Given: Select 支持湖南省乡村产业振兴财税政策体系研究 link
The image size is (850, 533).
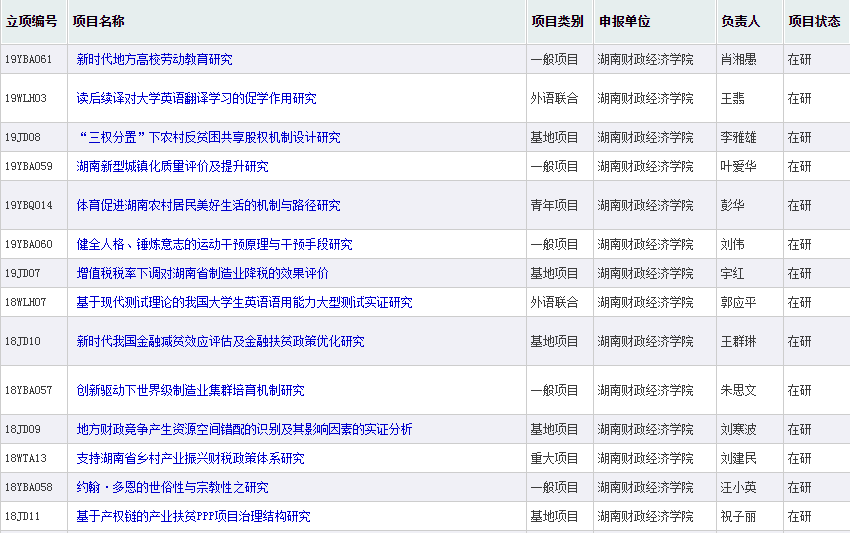Looking at the screenshot, I should (190, 458).
